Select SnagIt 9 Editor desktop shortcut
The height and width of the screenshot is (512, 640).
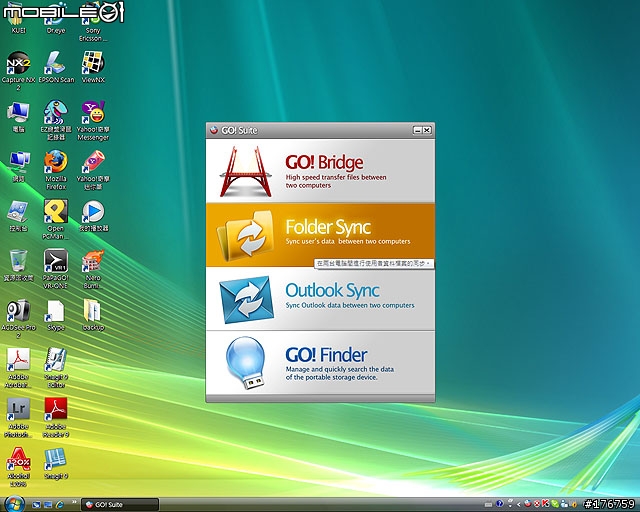coord(56,368)
